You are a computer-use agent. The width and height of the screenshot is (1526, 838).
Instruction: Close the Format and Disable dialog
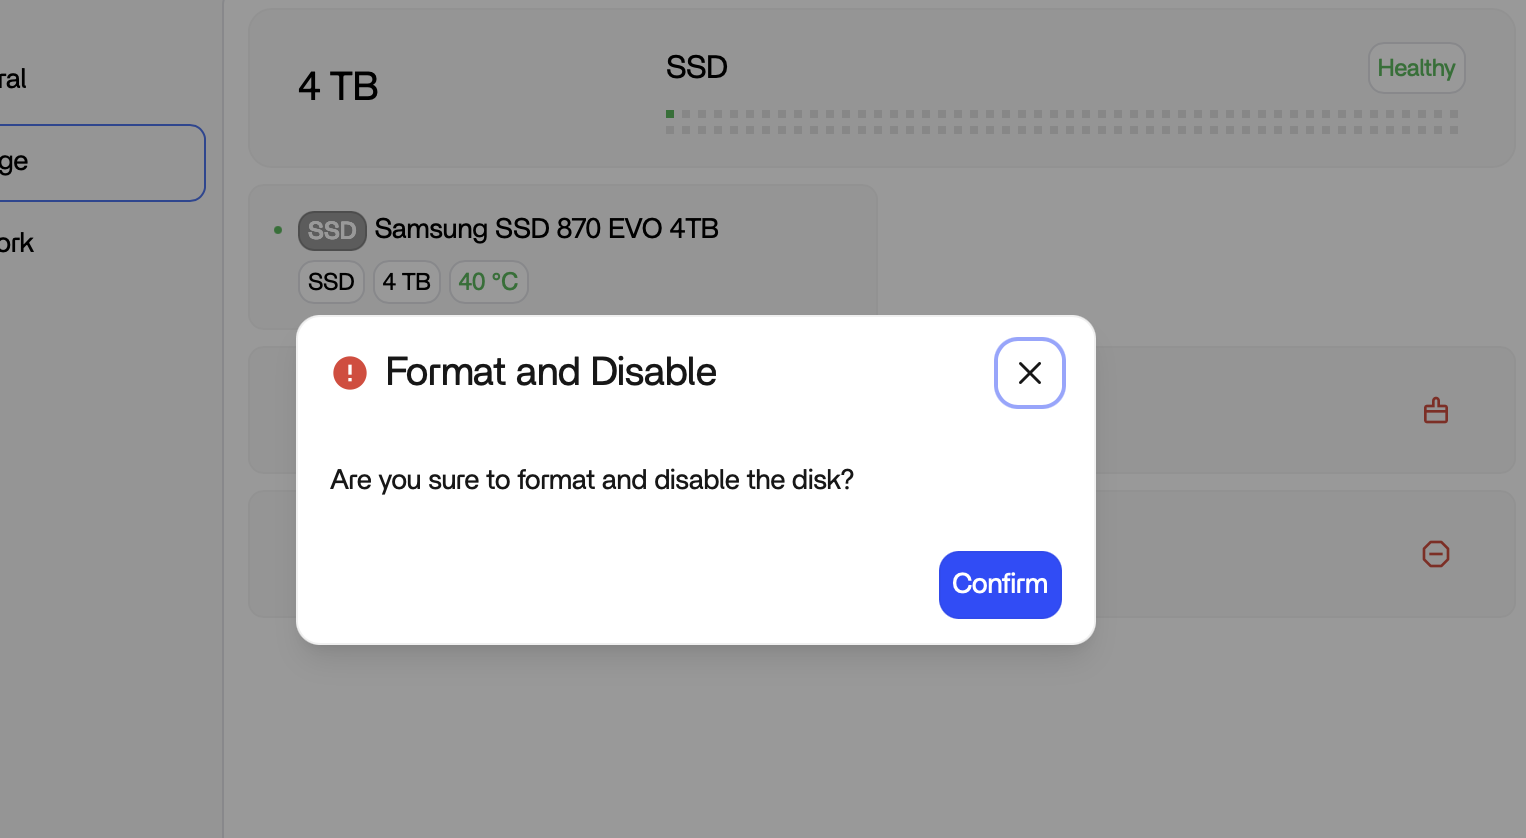[x=1029, y=373]
